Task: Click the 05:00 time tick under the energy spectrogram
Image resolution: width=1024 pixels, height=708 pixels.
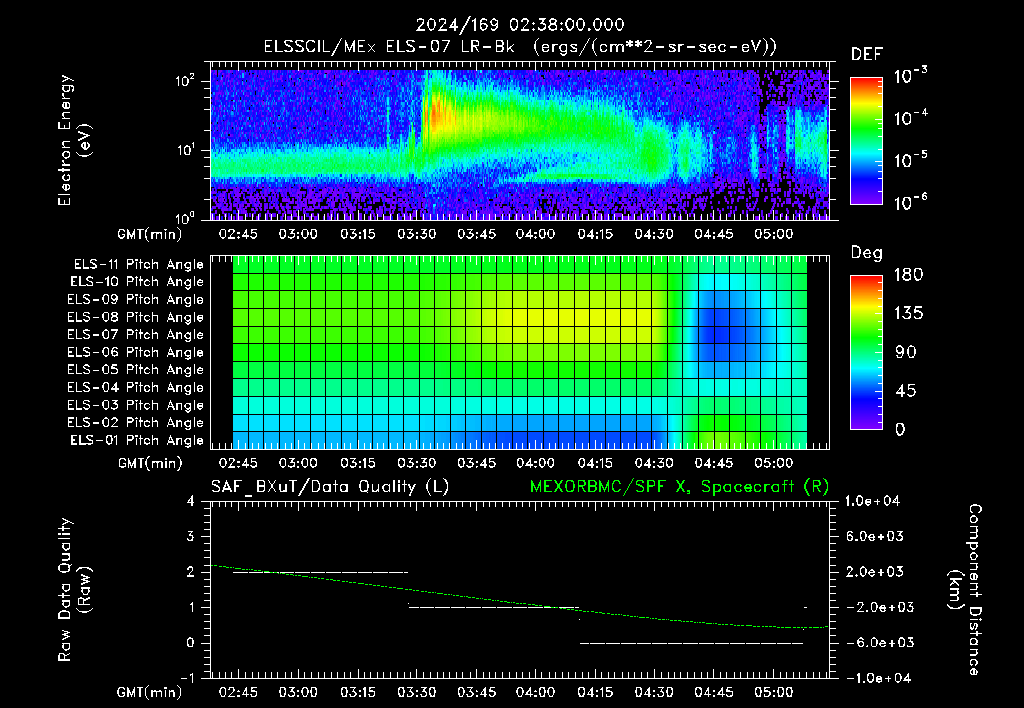Action: 773,234
